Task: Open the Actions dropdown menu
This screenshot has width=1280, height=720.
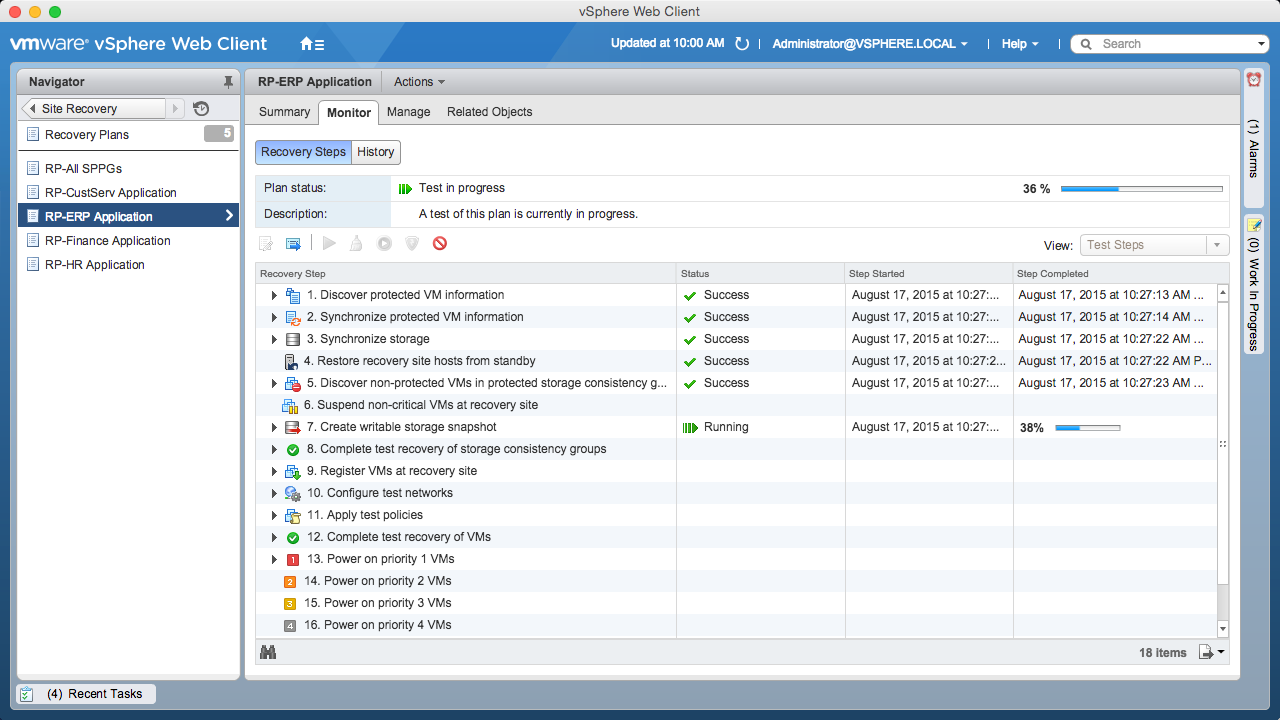Action: [x=419, y=82]
